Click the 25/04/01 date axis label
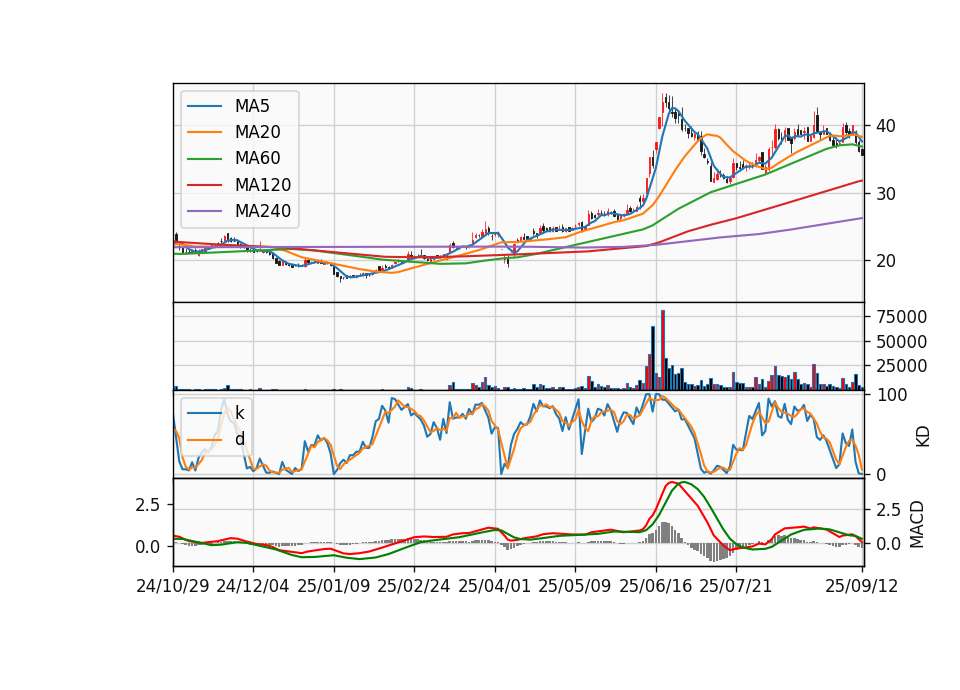Screen dimensions: 960x690 pos(495,586)
